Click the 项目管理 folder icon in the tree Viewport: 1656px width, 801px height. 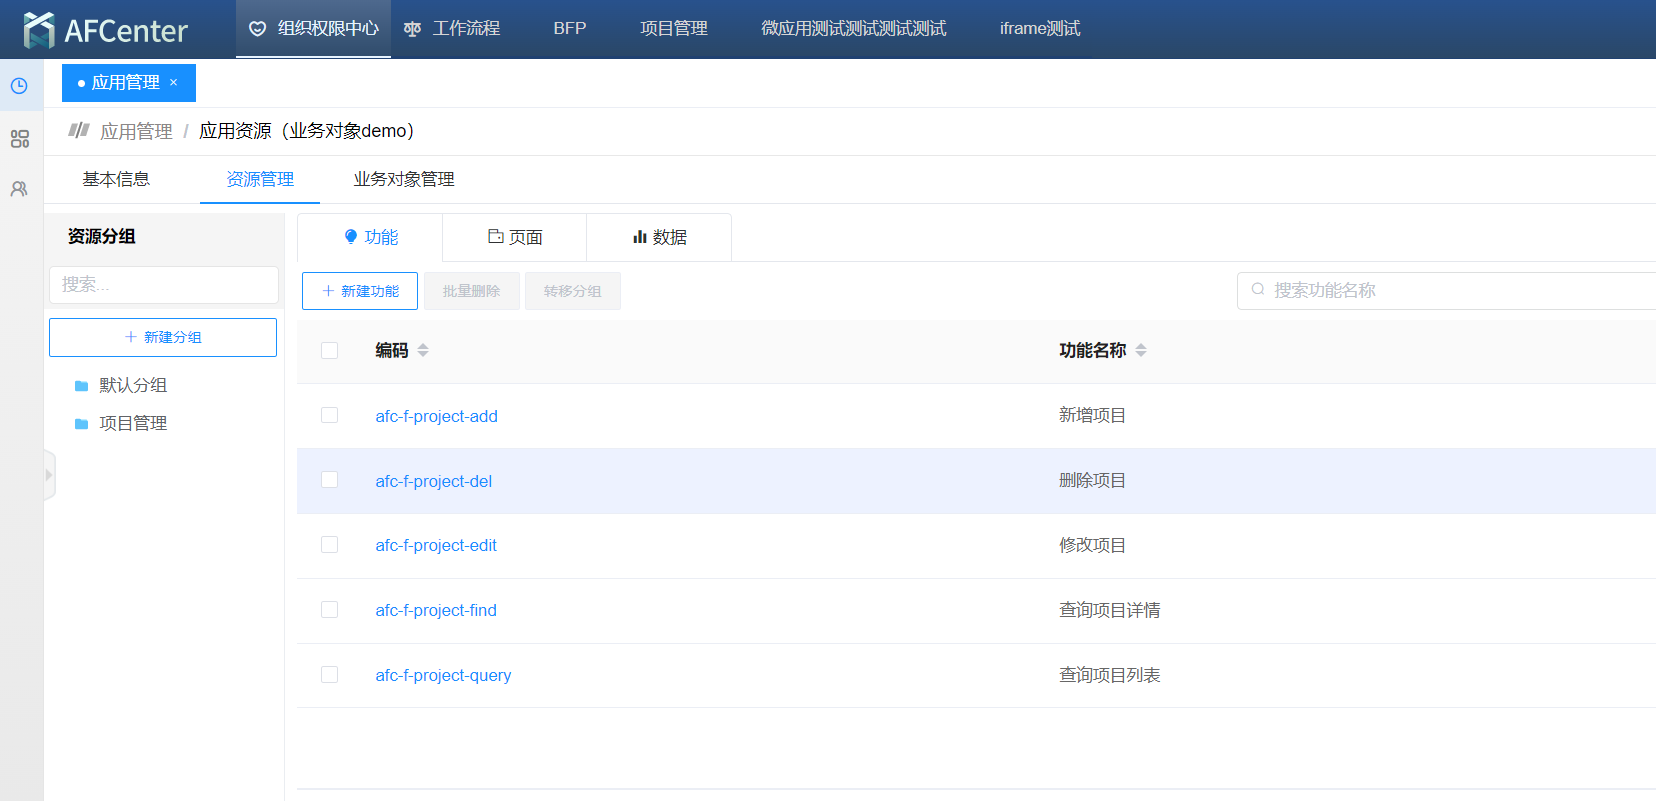tap(82, 424)
